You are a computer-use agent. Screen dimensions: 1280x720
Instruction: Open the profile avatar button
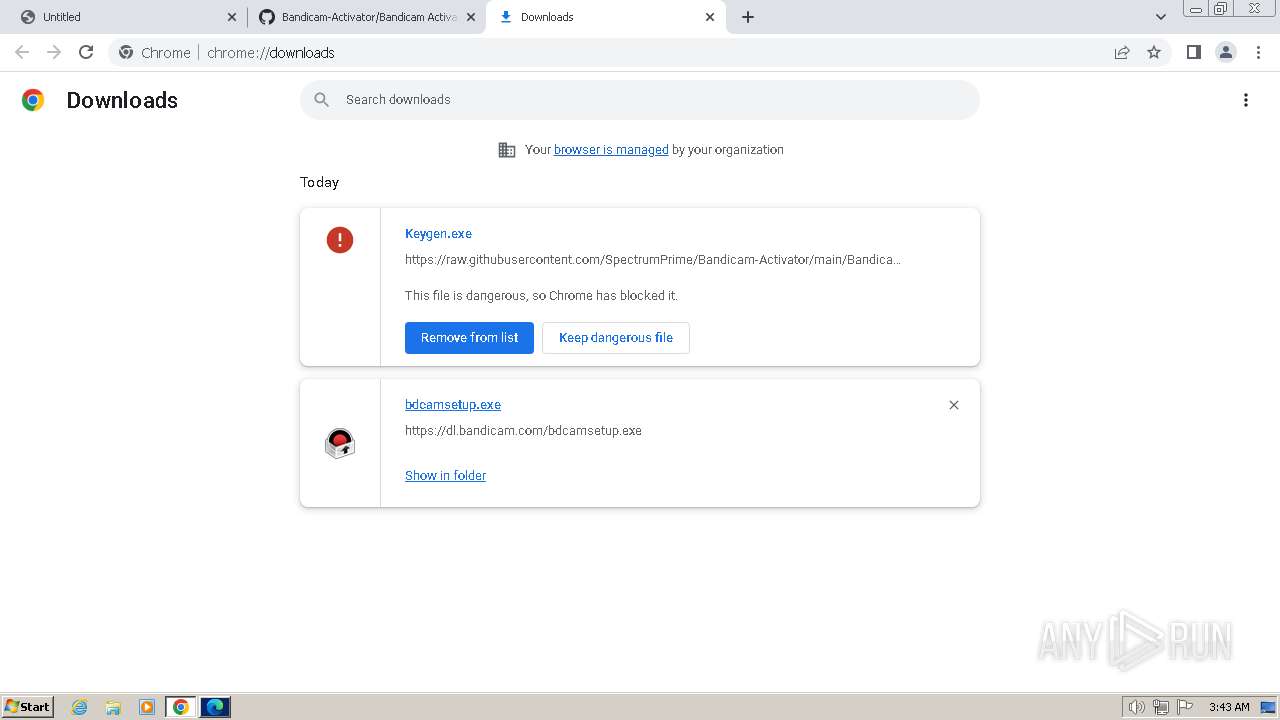point(1226,52)
